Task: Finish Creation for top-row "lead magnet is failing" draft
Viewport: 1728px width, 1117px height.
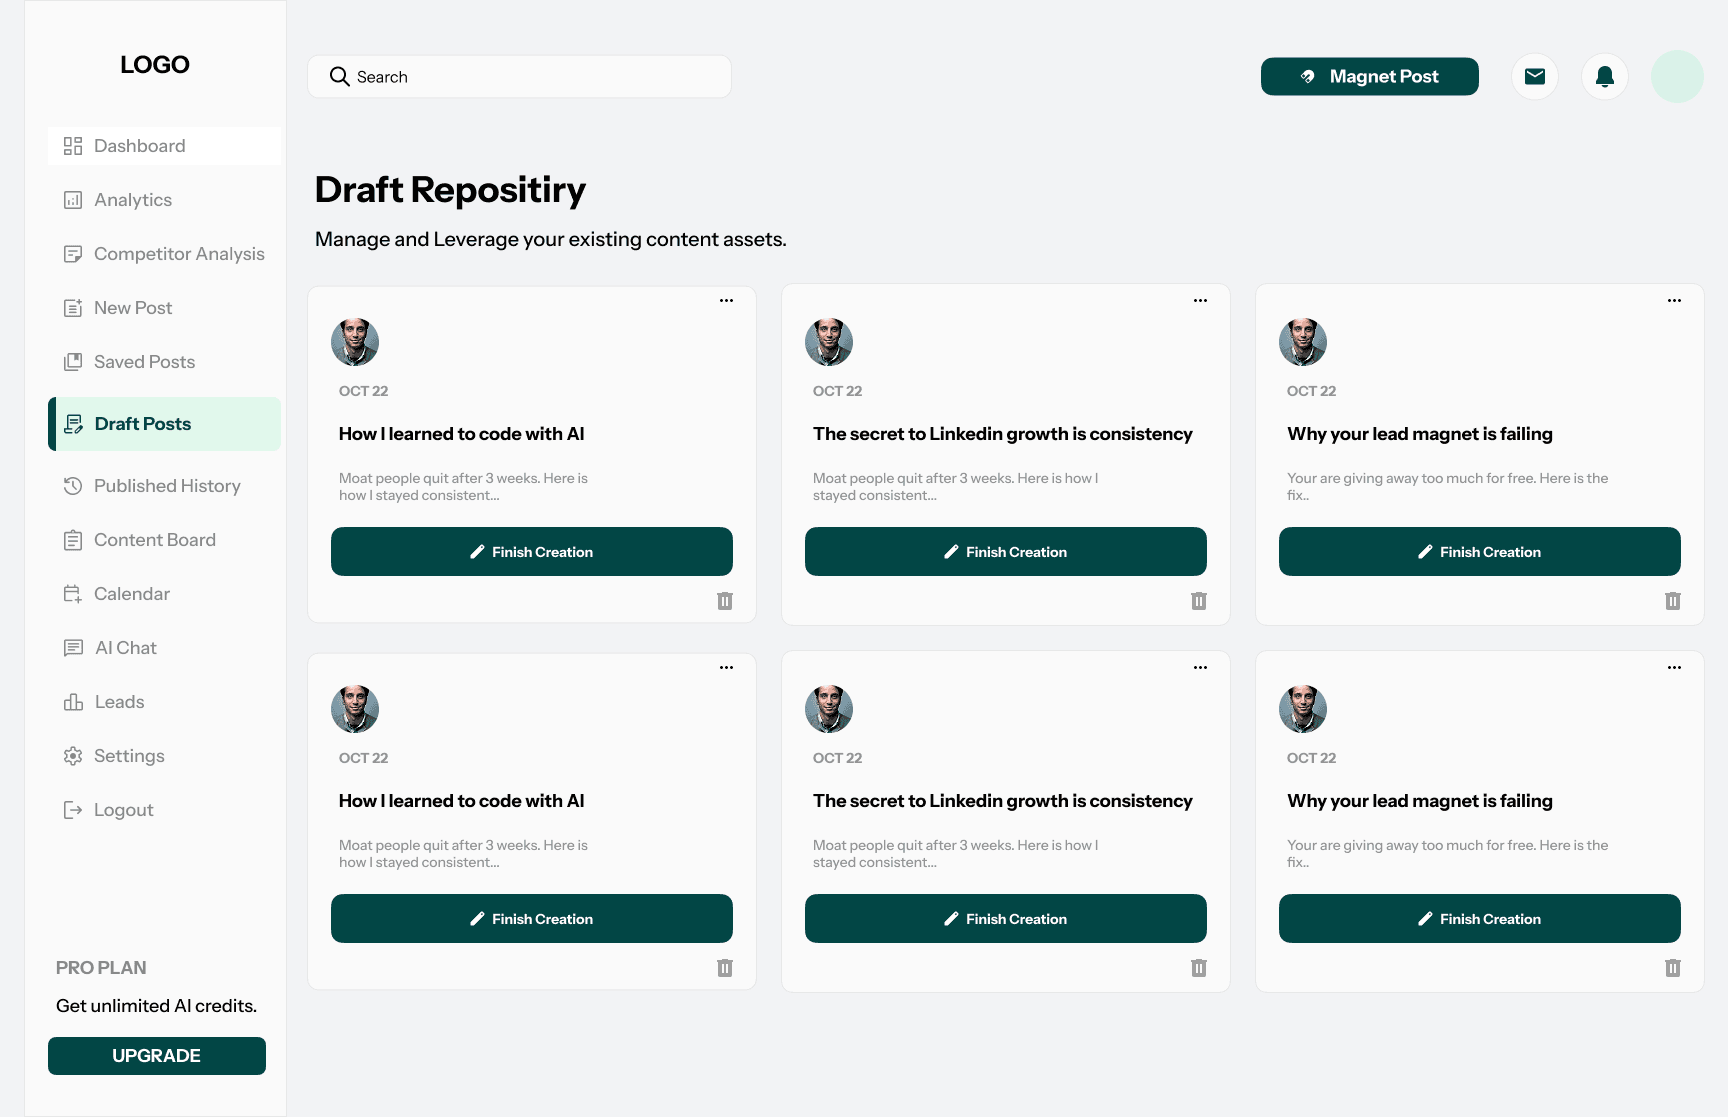Action: coord(1480,552)
